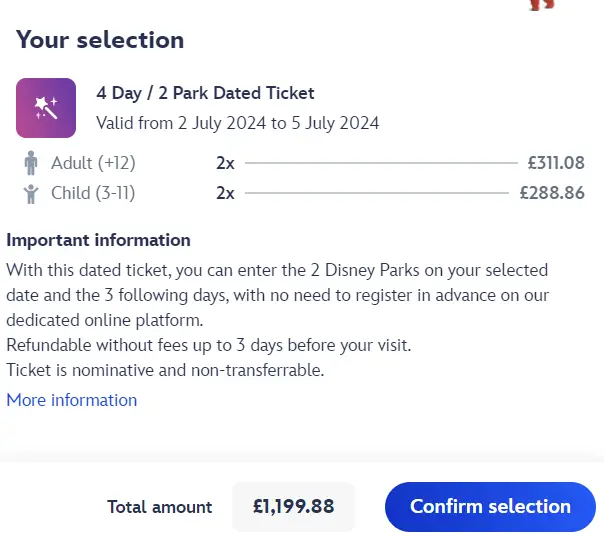The width and height of the screenshot is (604, 537).
Task: Click the purple magic wand ticket icon
Action: (46, 108)
